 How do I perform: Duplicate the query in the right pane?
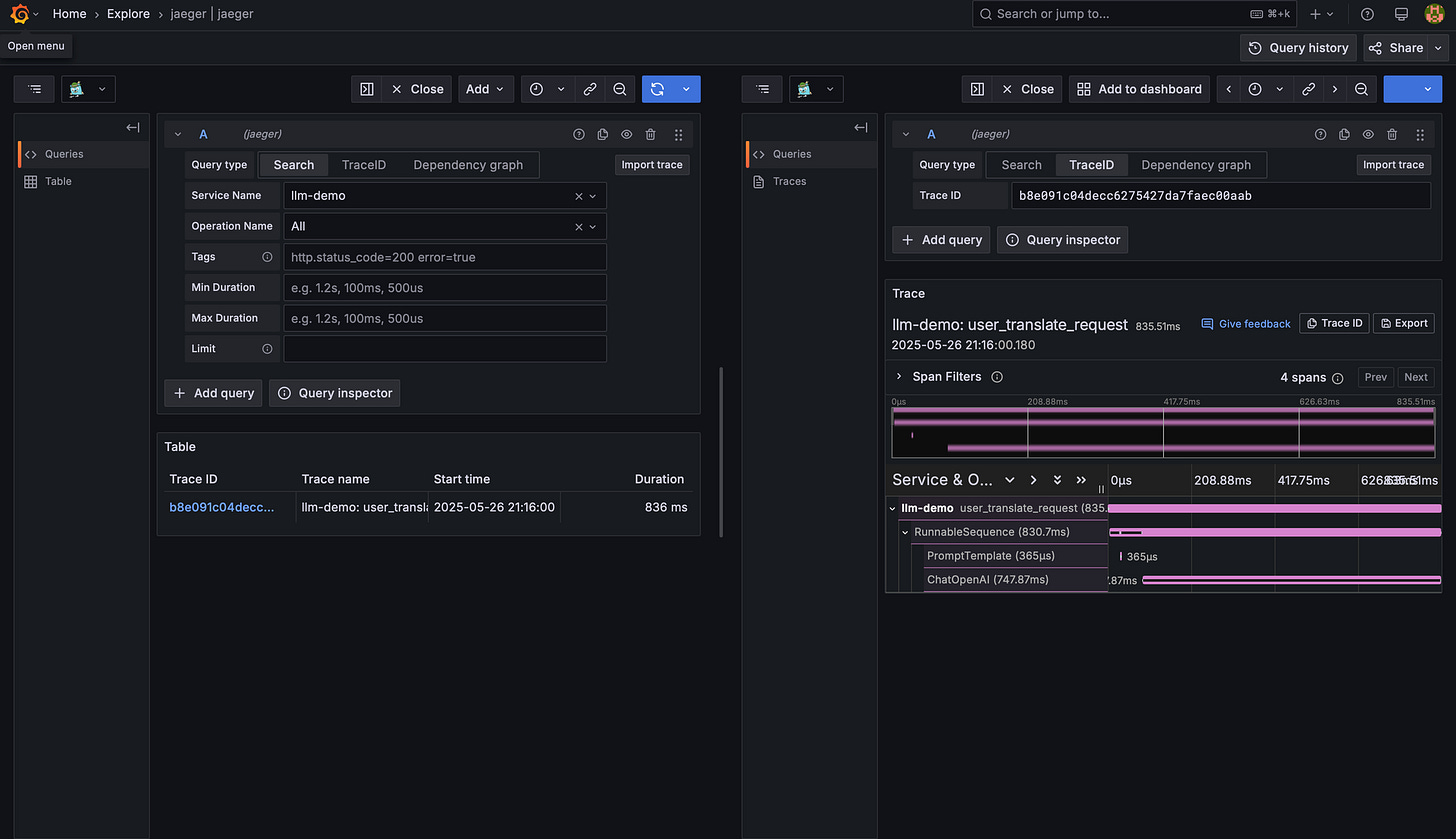point(1343,134)
